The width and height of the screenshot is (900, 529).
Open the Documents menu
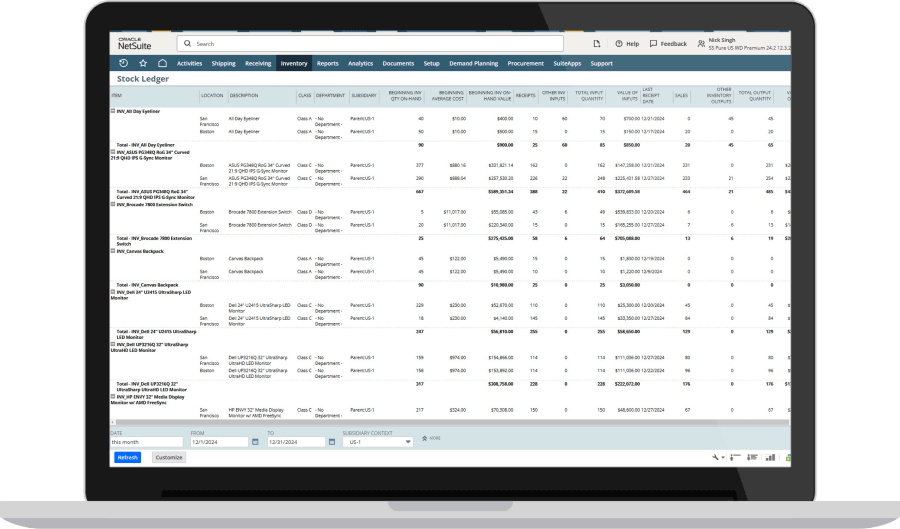click(398, 64)
